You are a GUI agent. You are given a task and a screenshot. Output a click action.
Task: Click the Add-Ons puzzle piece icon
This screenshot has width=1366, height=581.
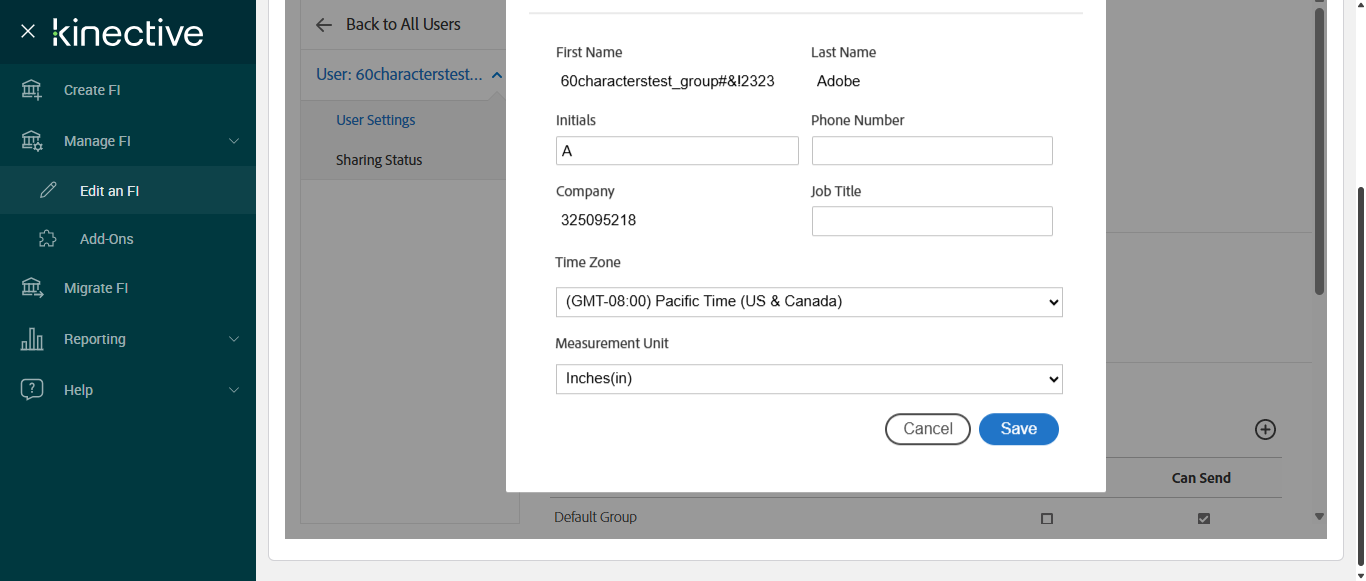pos(47,239)
